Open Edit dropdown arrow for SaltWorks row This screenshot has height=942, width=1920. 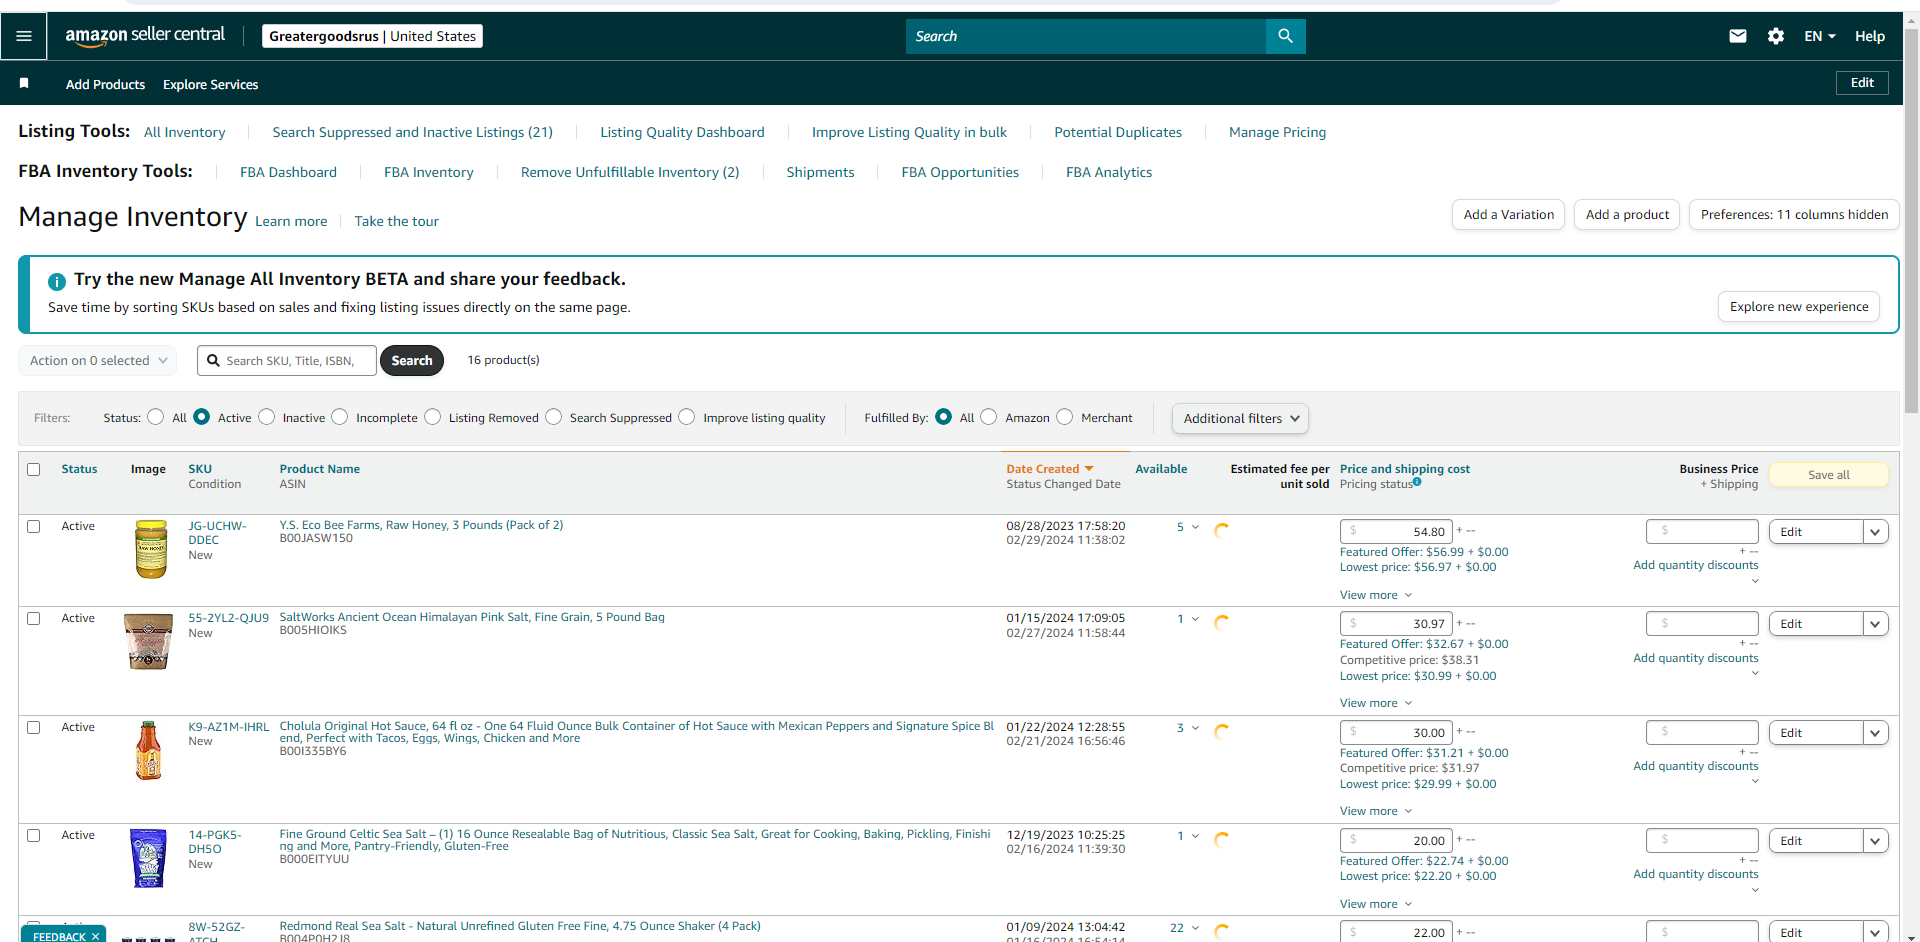(1875, 624)
